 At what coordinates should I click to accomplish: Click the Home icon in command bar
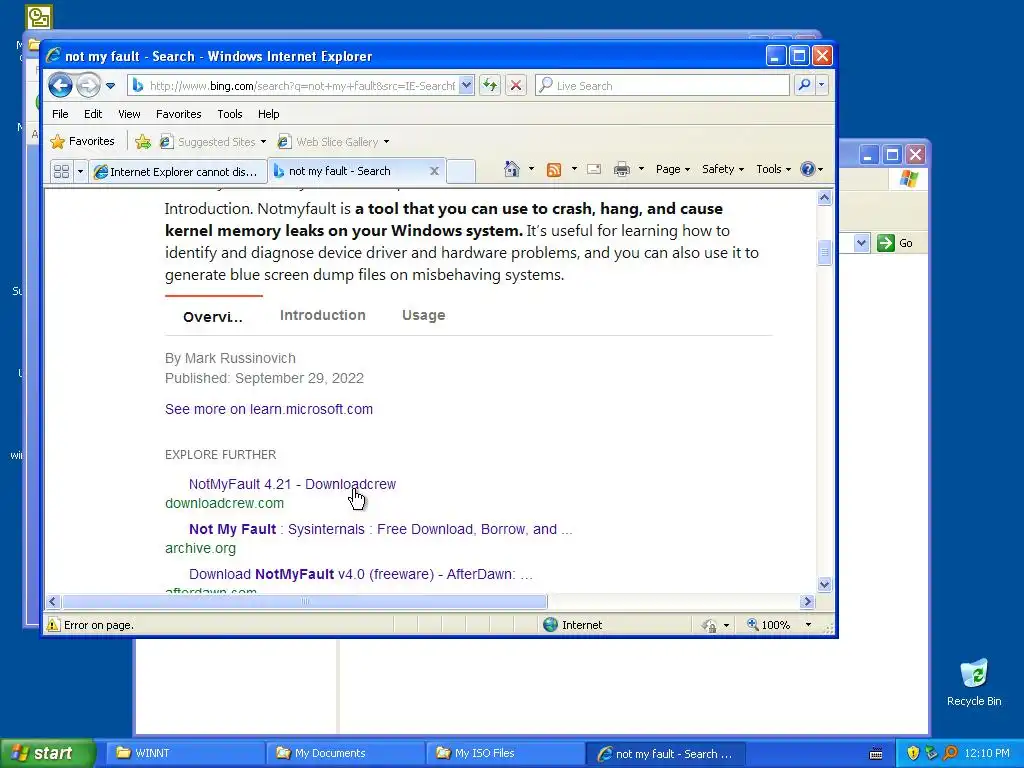pos(511,169)
